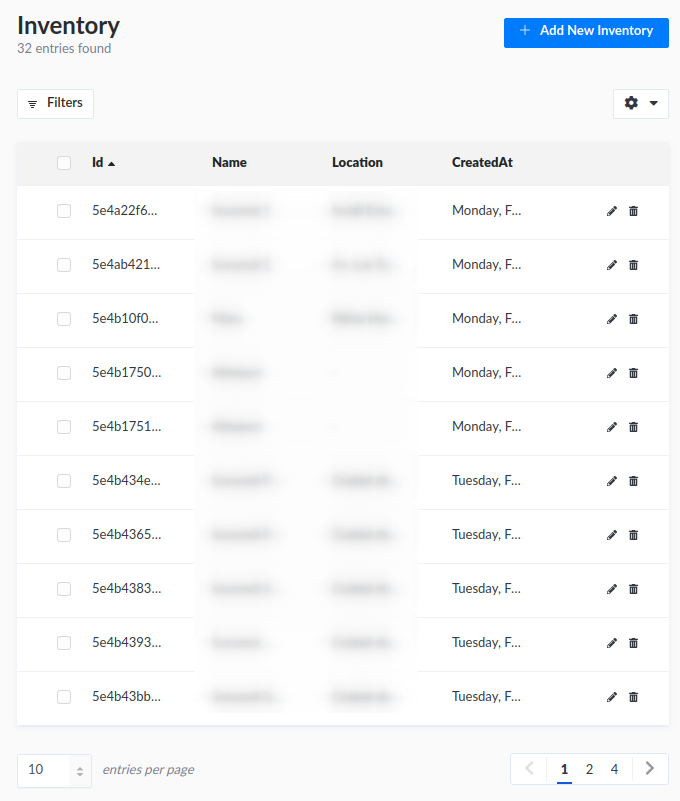Open the Filters panel
The width and height of the screenshot is (680, 801).
point(55,103)
